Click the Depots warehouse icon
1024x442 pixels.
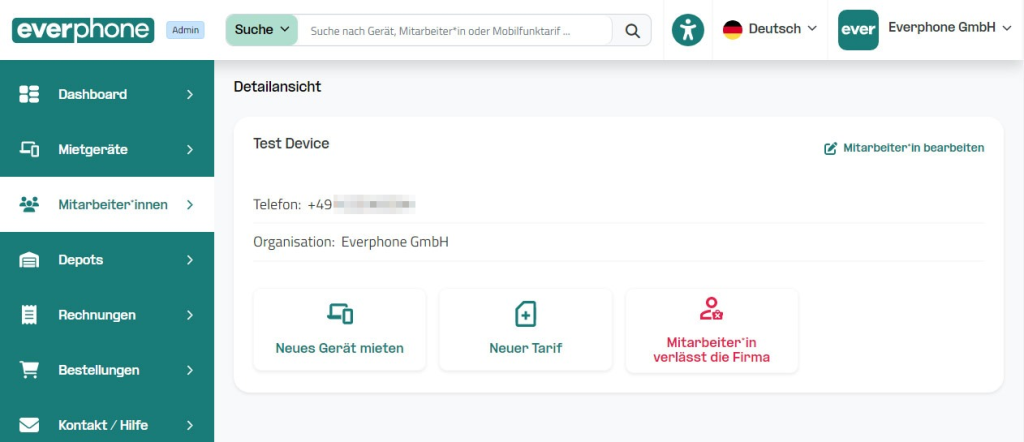click(29, 260)
